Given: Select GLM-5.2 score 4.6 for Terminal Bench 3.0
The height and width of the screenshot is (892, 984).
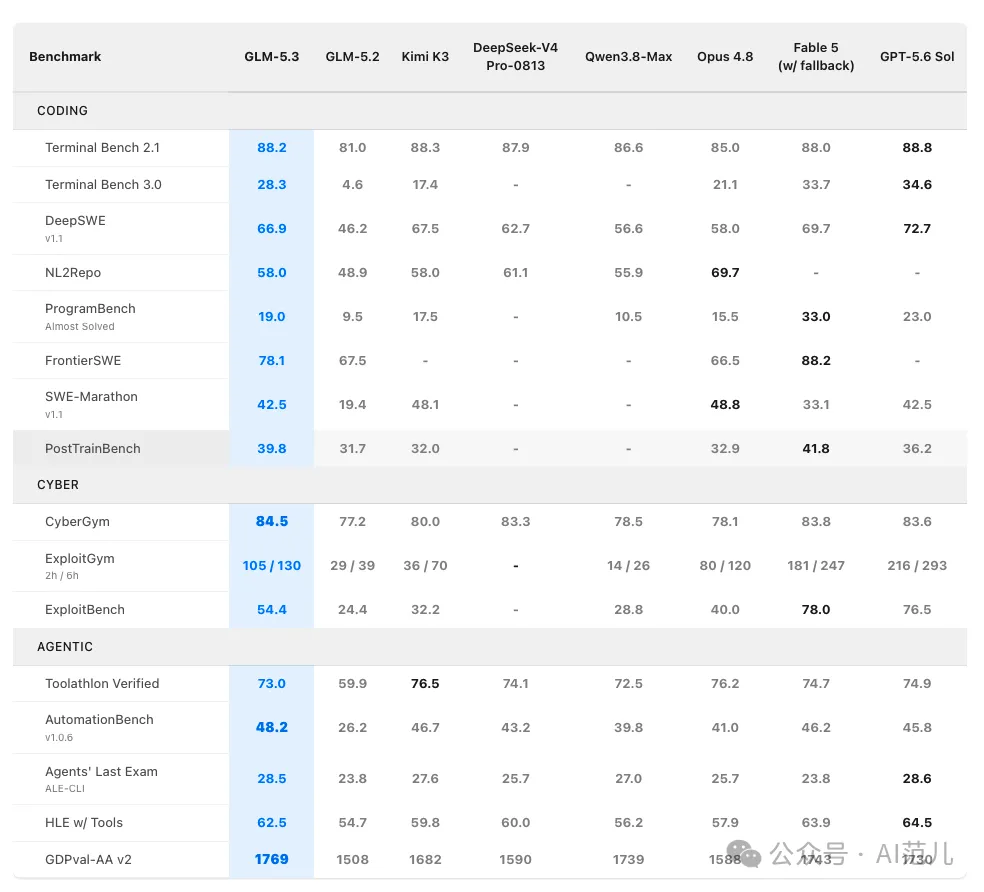Looking at the screenshot, I should coord(352,185).
